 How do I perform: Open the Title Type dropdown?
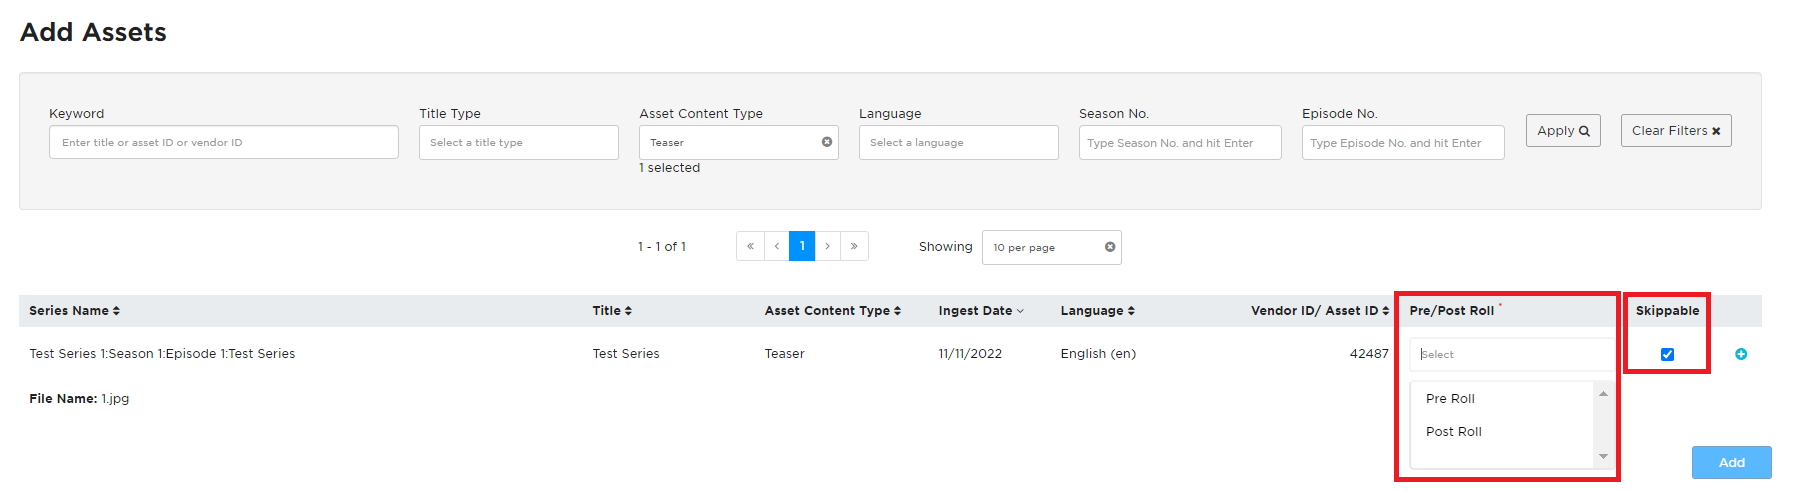coord(519,142)
